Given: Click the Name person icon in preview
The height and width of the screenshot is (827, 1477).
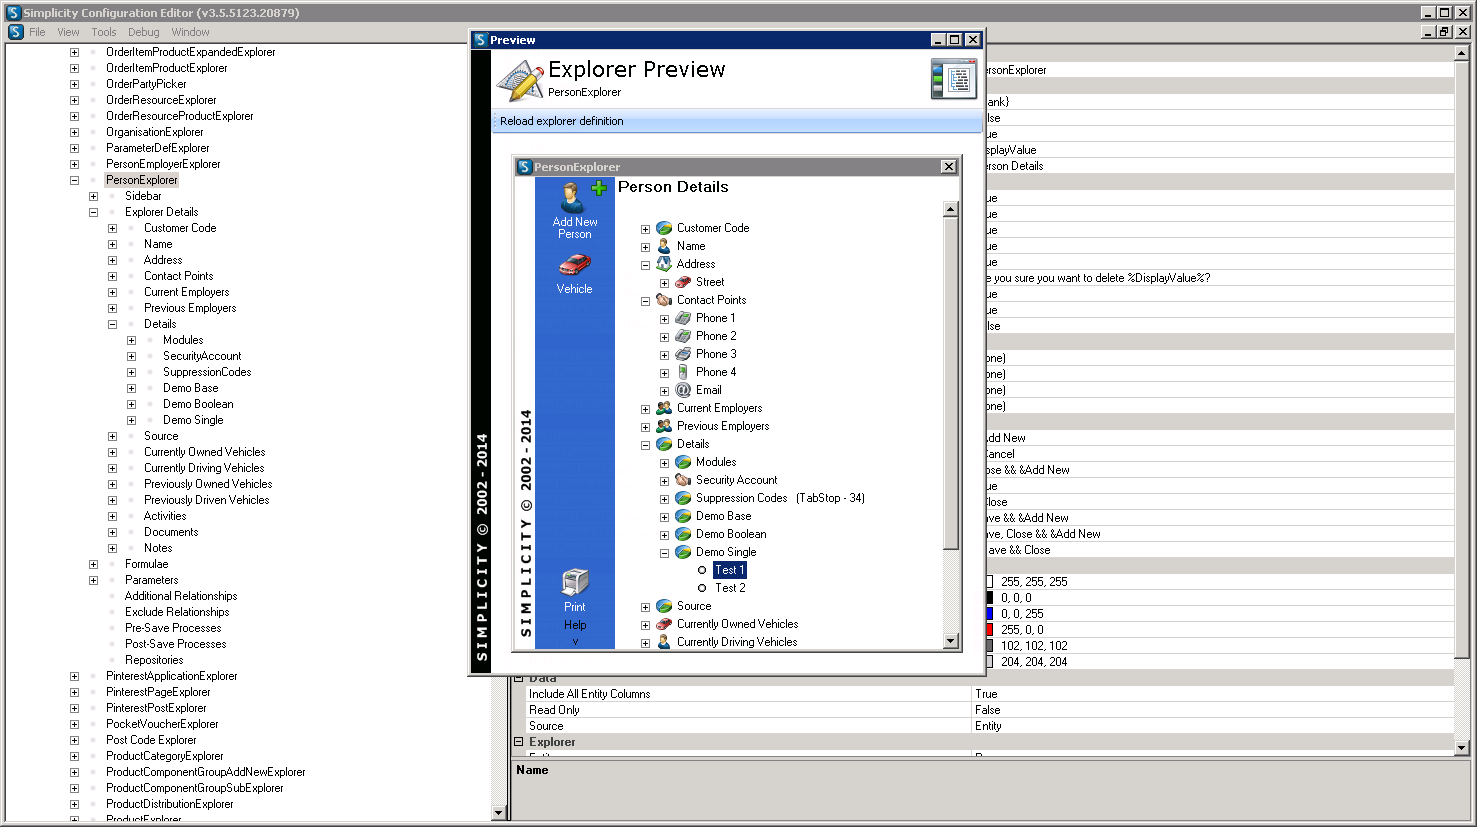Looking at the screenshot, I should coord(664,246).
